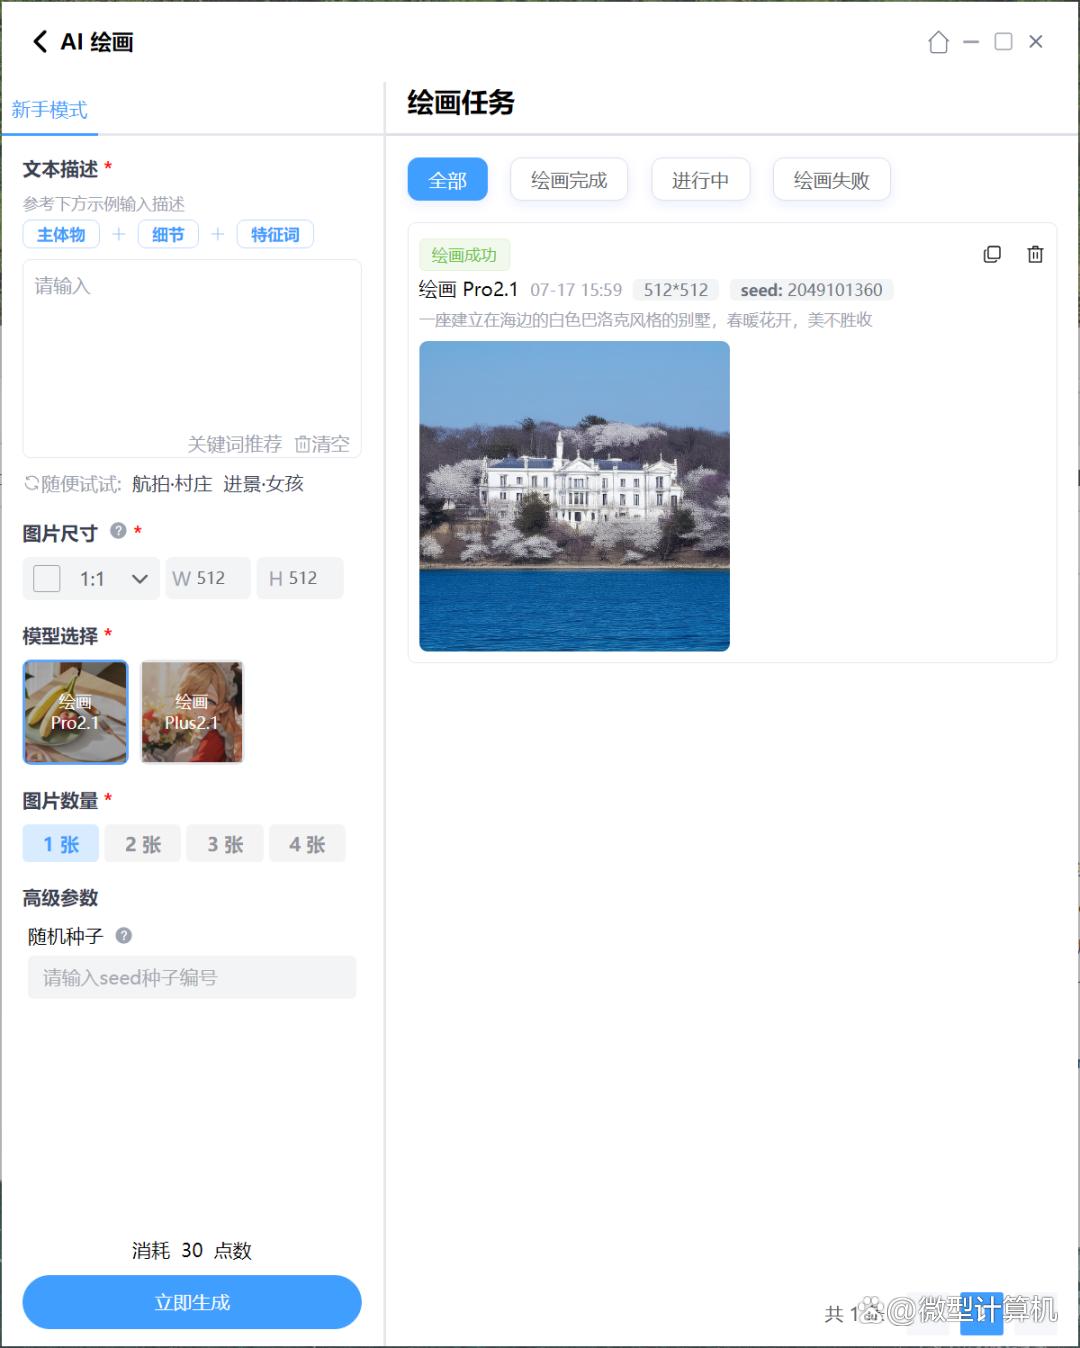Select 4 张 image count
Image resolution: width=1080 pixels, height=1348 pixels.
[x=307, y=844]
